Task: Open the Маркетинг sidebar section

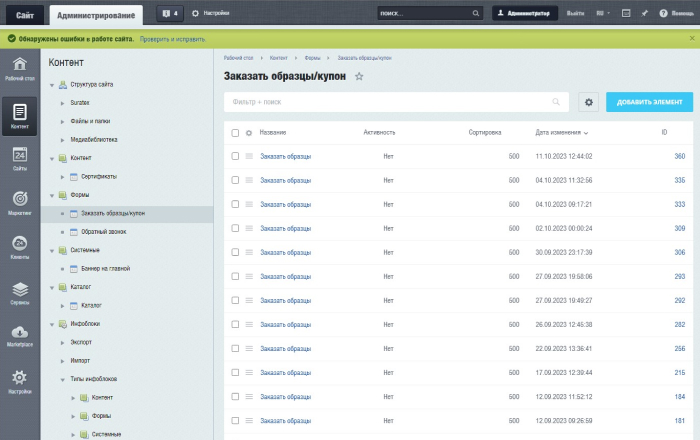Action: pos(20,203)
